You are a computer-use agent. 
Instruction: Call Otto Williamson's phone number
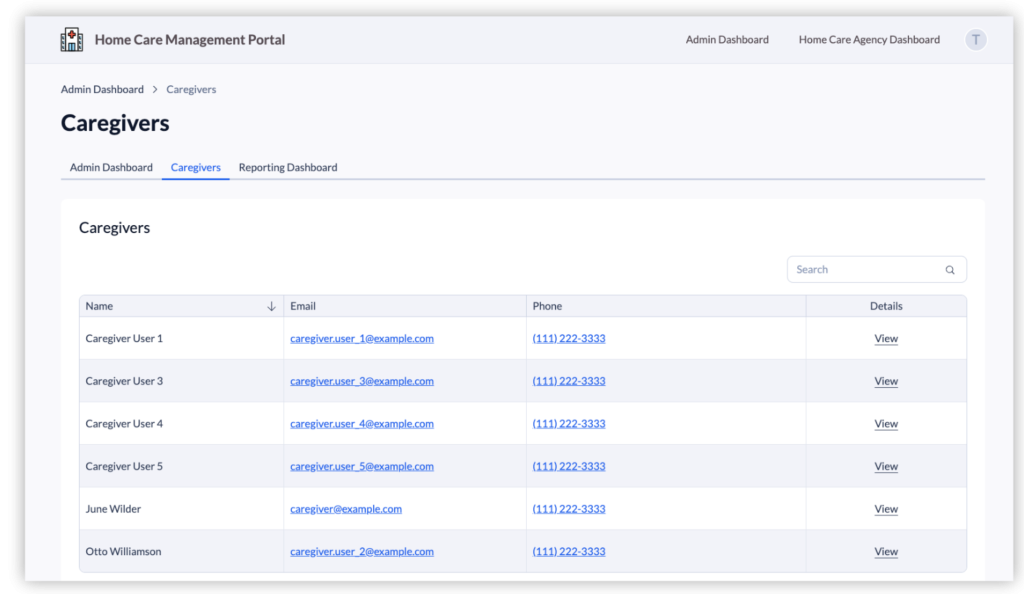point(569,552)
